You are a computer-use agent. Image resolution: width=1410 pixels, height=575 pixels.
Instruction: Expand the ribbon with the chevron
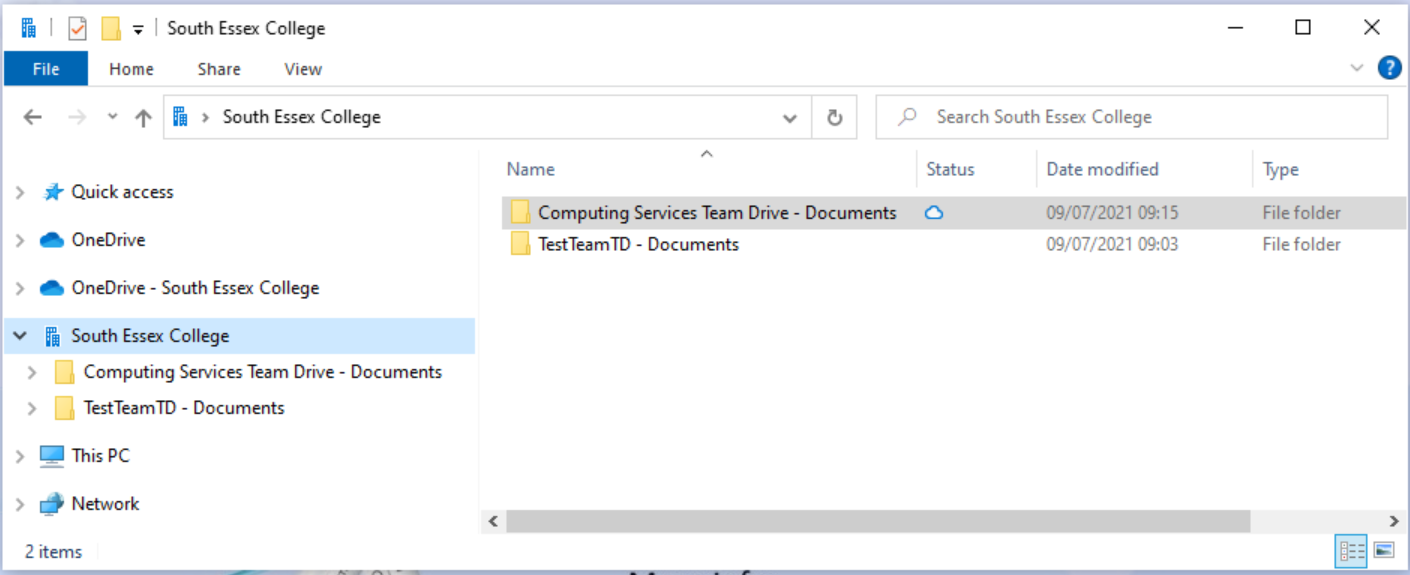pyautogui.click(x=1357, y=68)
